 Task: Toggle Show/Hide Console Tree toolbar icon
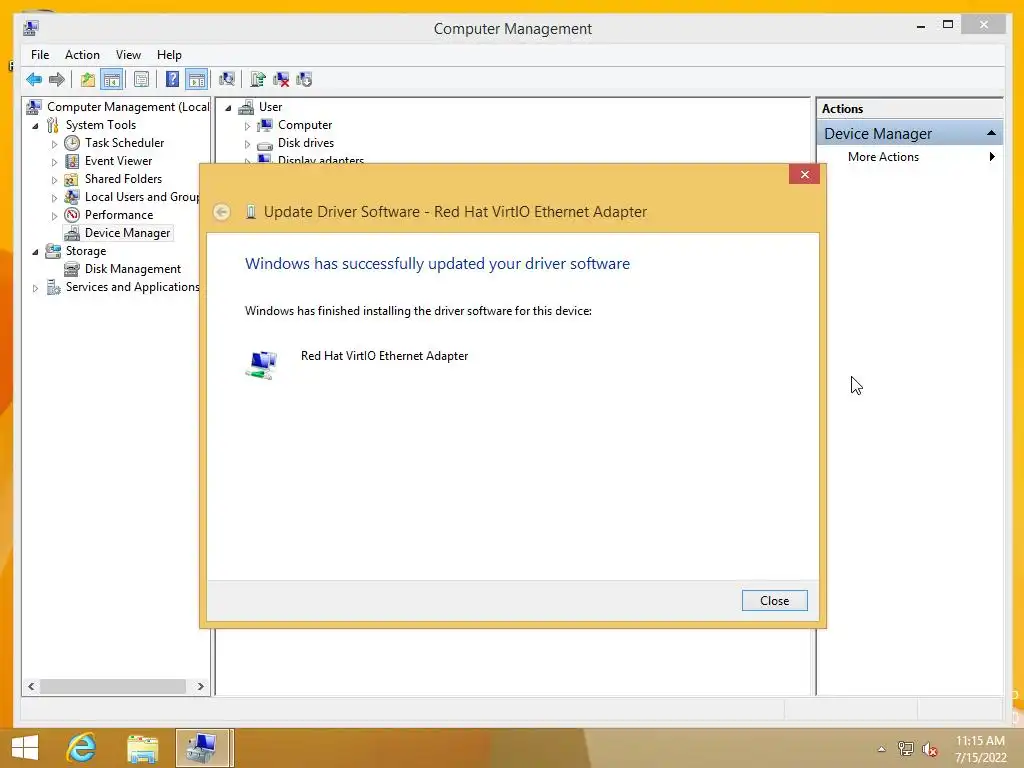click(x=112, y=80)
